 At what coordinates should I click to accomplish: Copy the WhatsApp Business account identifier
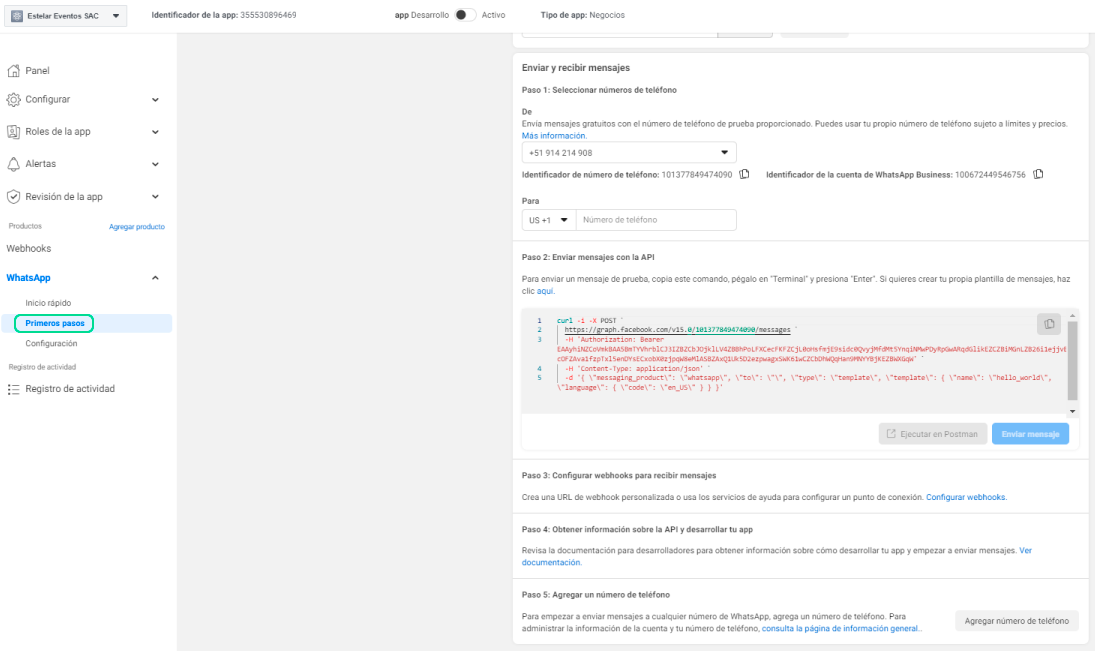point(1038,175)
